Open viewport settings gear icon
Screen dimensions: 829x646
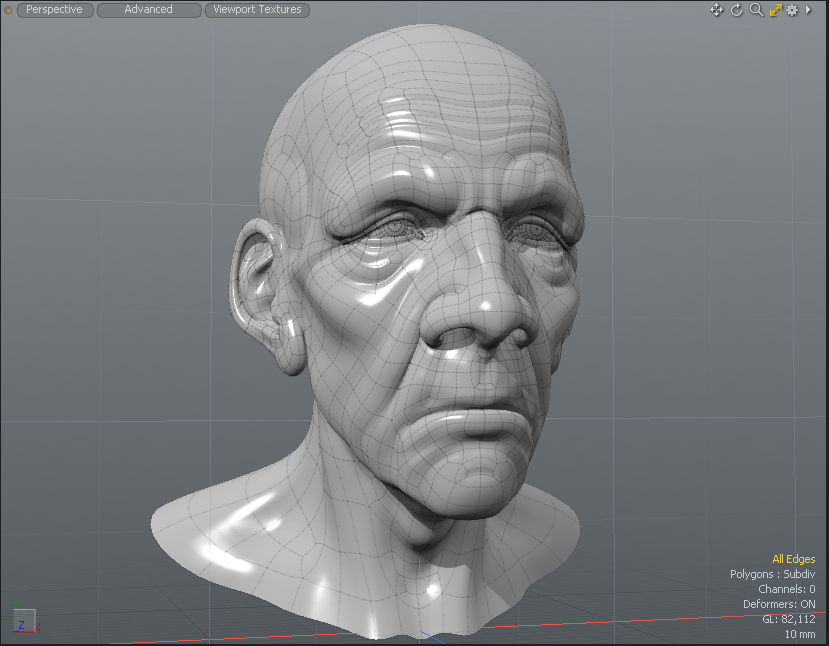[792, 10]
